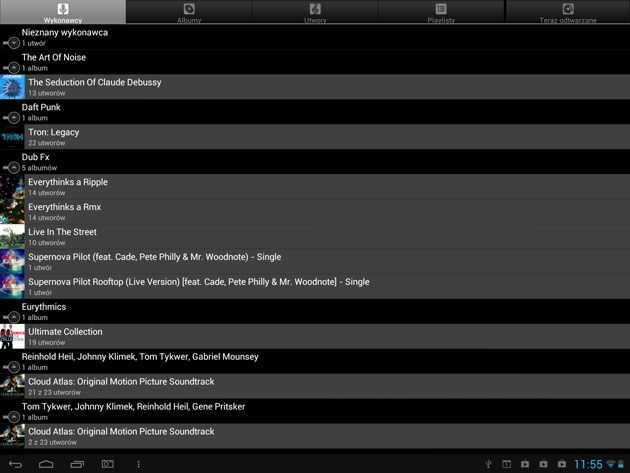The height and width of the screenshot is (473, 630).
Task: Select Supernova Pilot (feat. Cade) single title
Action: point(154,257)
